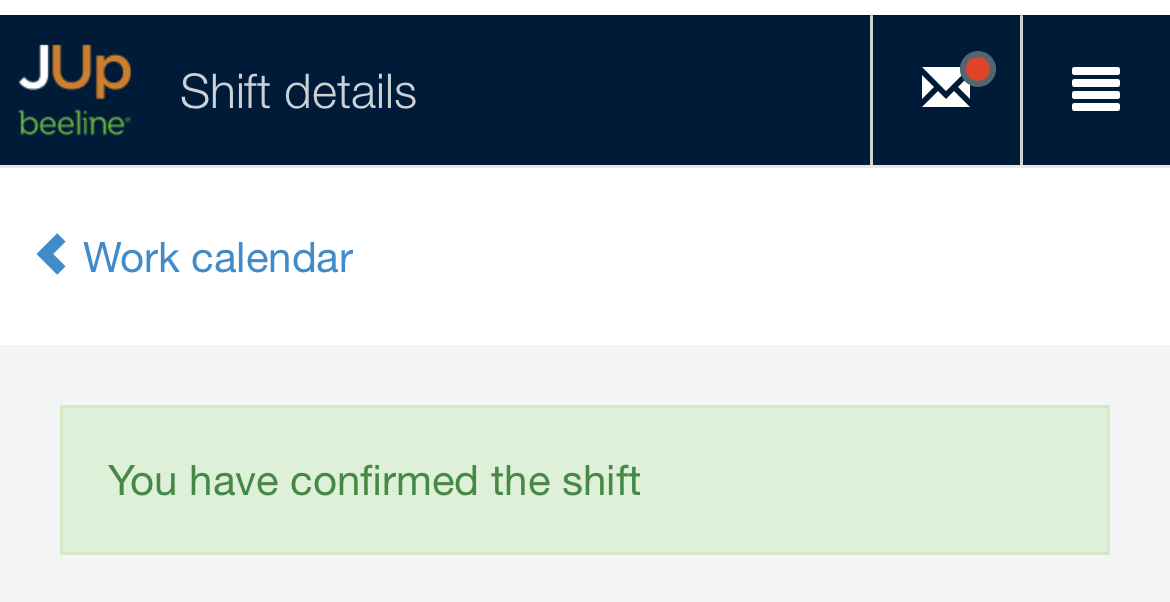
Task: Click the word 'Work' in the back link
Action: pos(131,257)
